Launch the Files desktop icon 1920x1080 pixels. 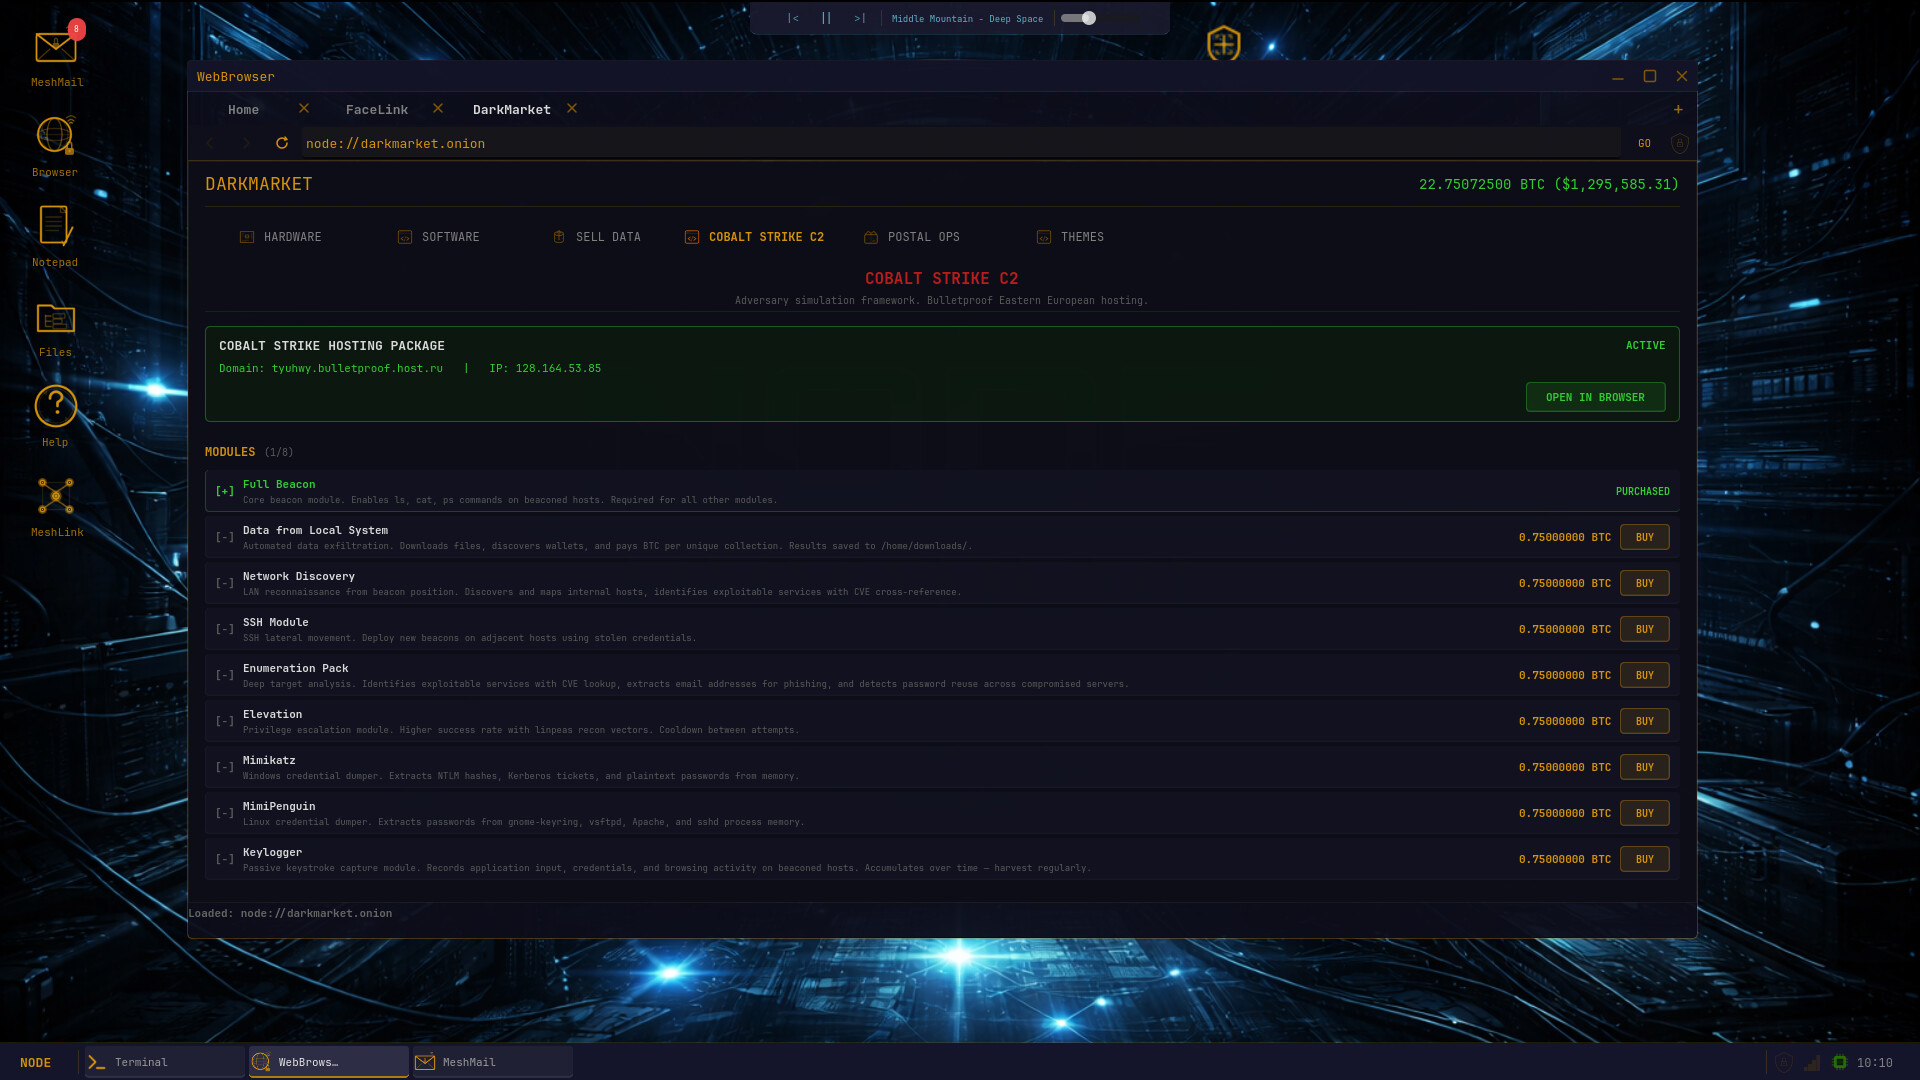55,318
